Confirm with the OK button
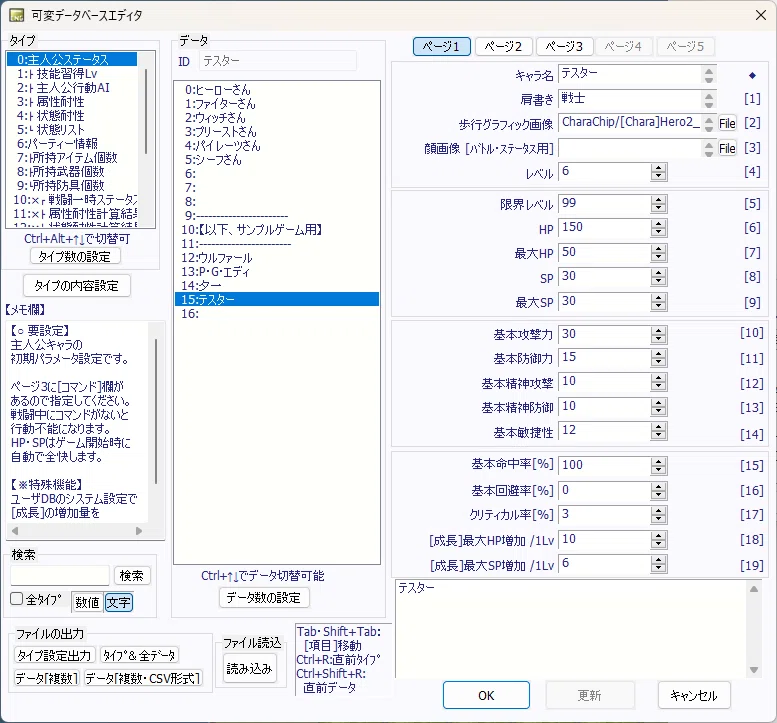This screenshot has height=723, width=777. [486, 695]
